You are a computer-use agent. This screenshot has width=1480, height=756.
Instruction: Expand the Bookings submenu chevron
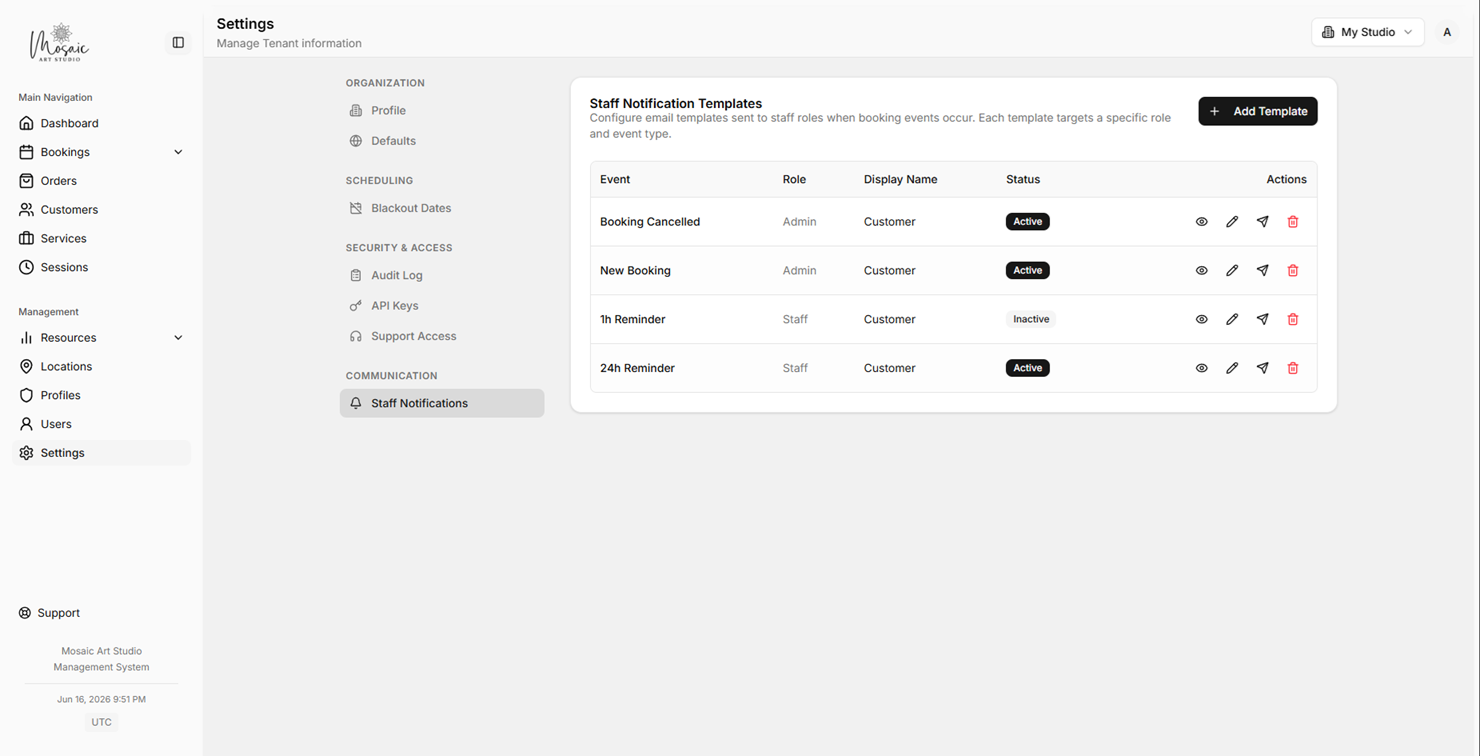(178, 153)
